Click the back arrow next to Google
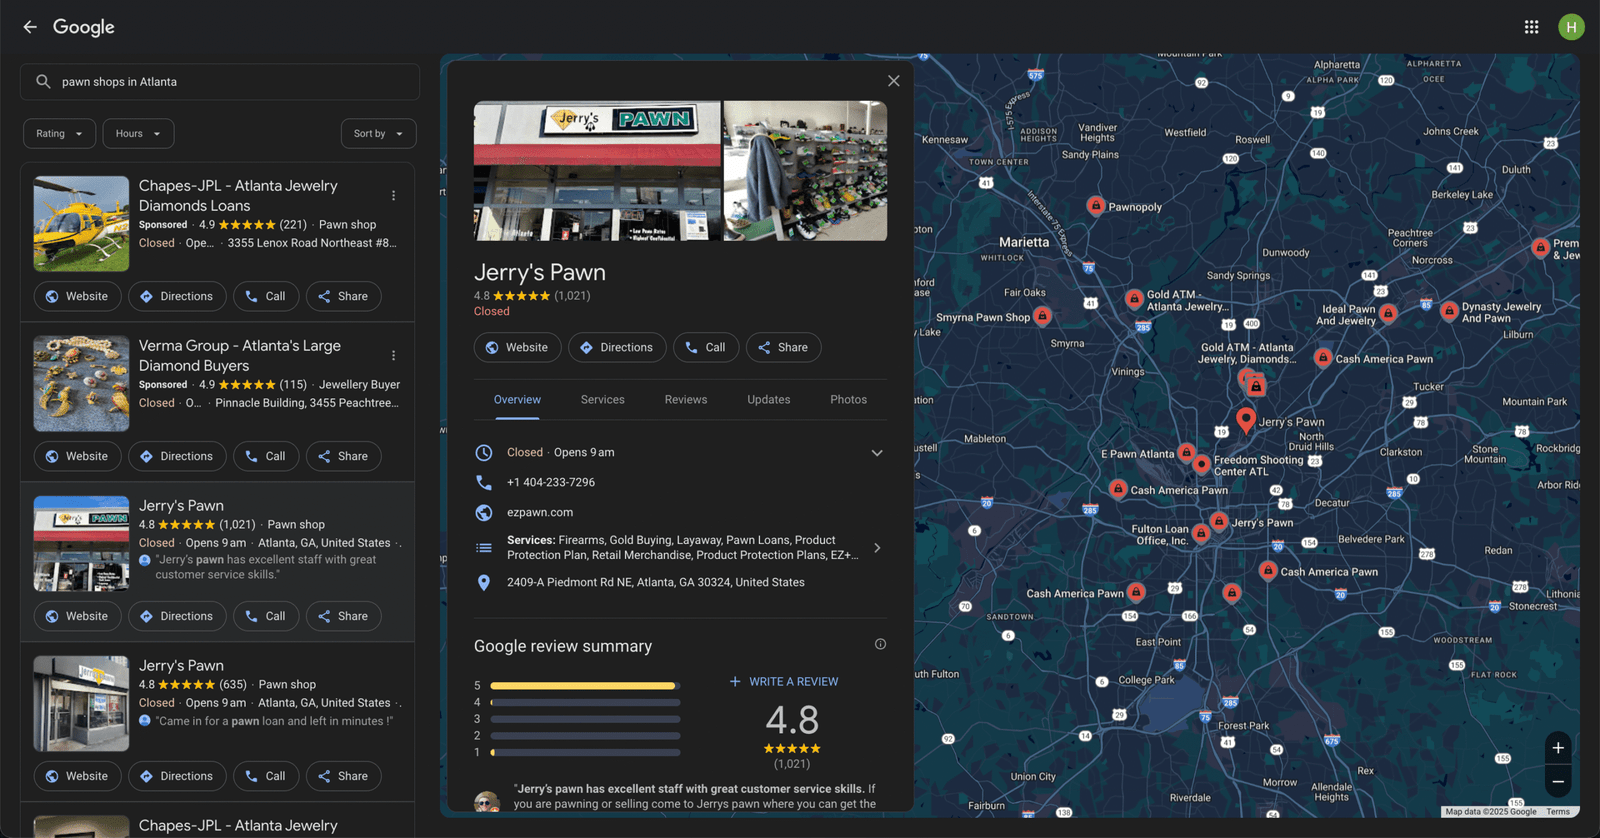This screenshot has height=838, width=1600. (30, 27)
